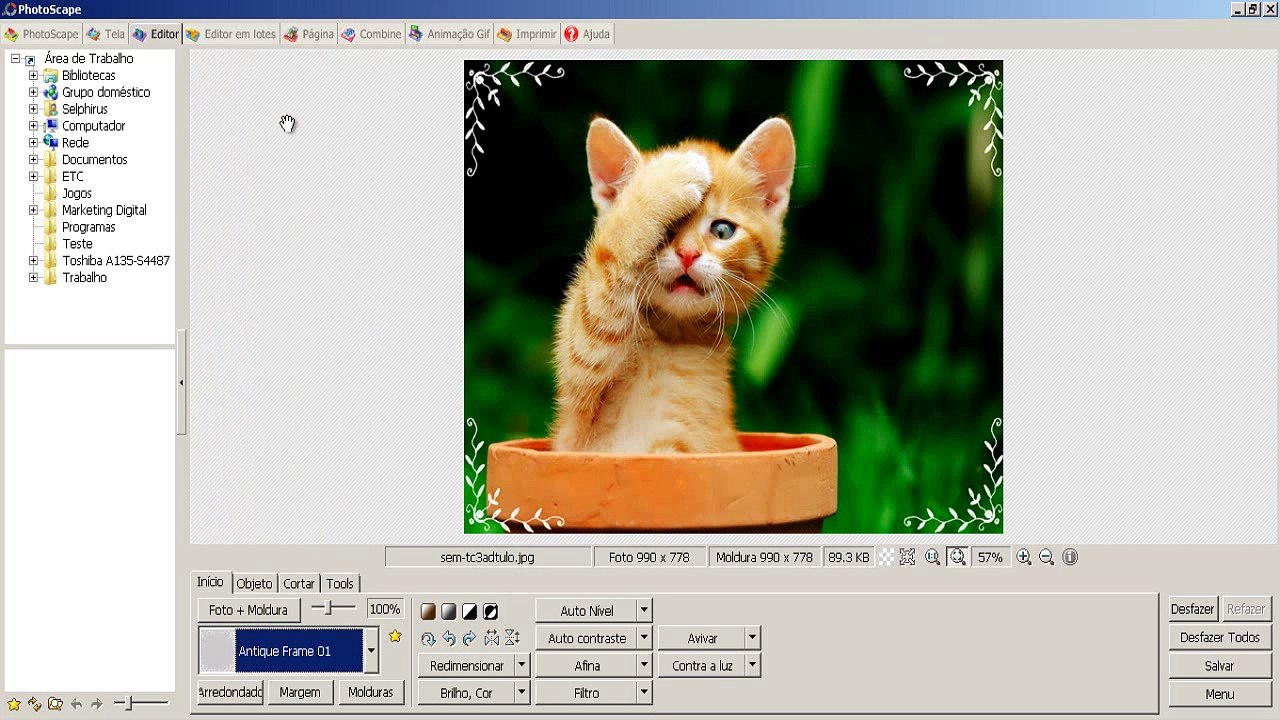
Task: Click the Margem button
Action: (300, 692)
